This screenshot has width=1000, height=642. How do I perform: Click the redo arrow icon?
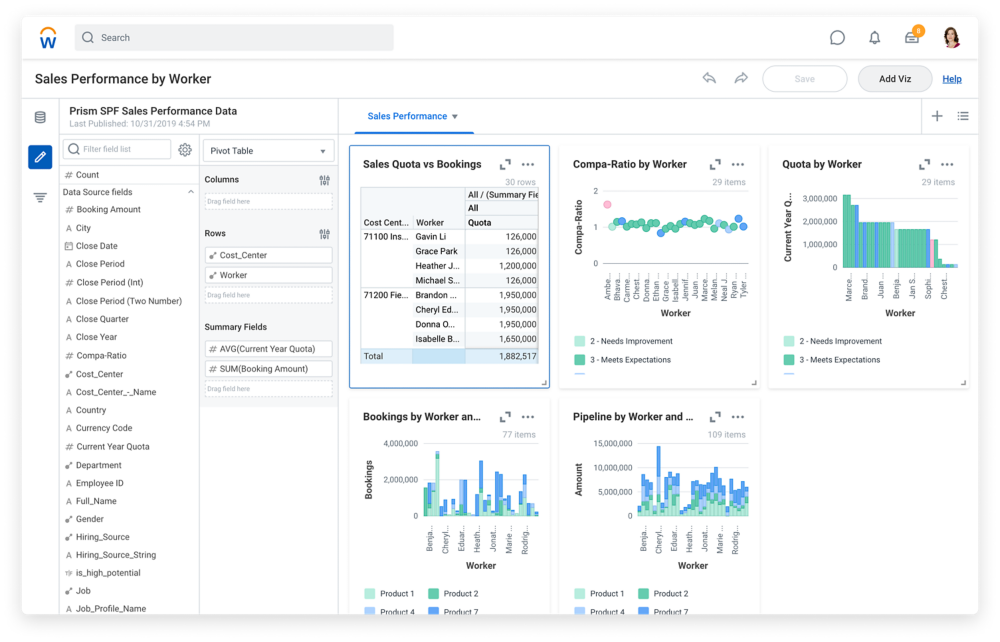pyautogui.click(x=741, y=78)
